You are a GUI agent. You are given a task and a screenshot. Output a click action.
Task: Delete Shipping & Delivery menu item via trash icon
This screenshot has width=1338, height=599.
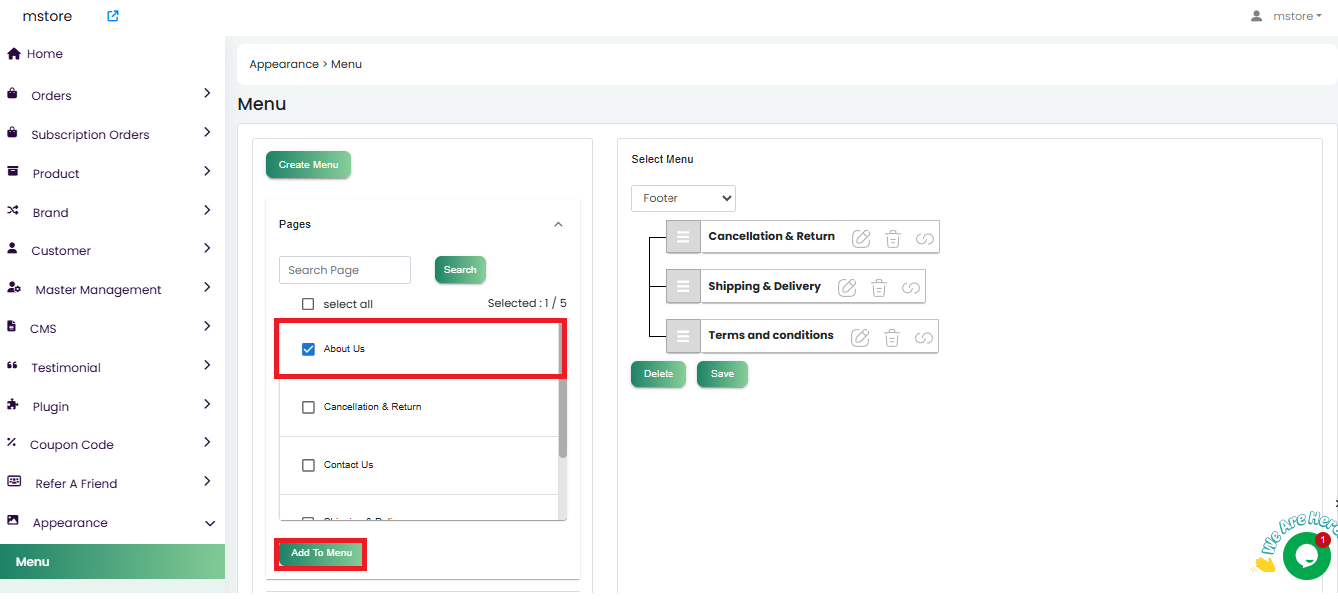point(879,288)
